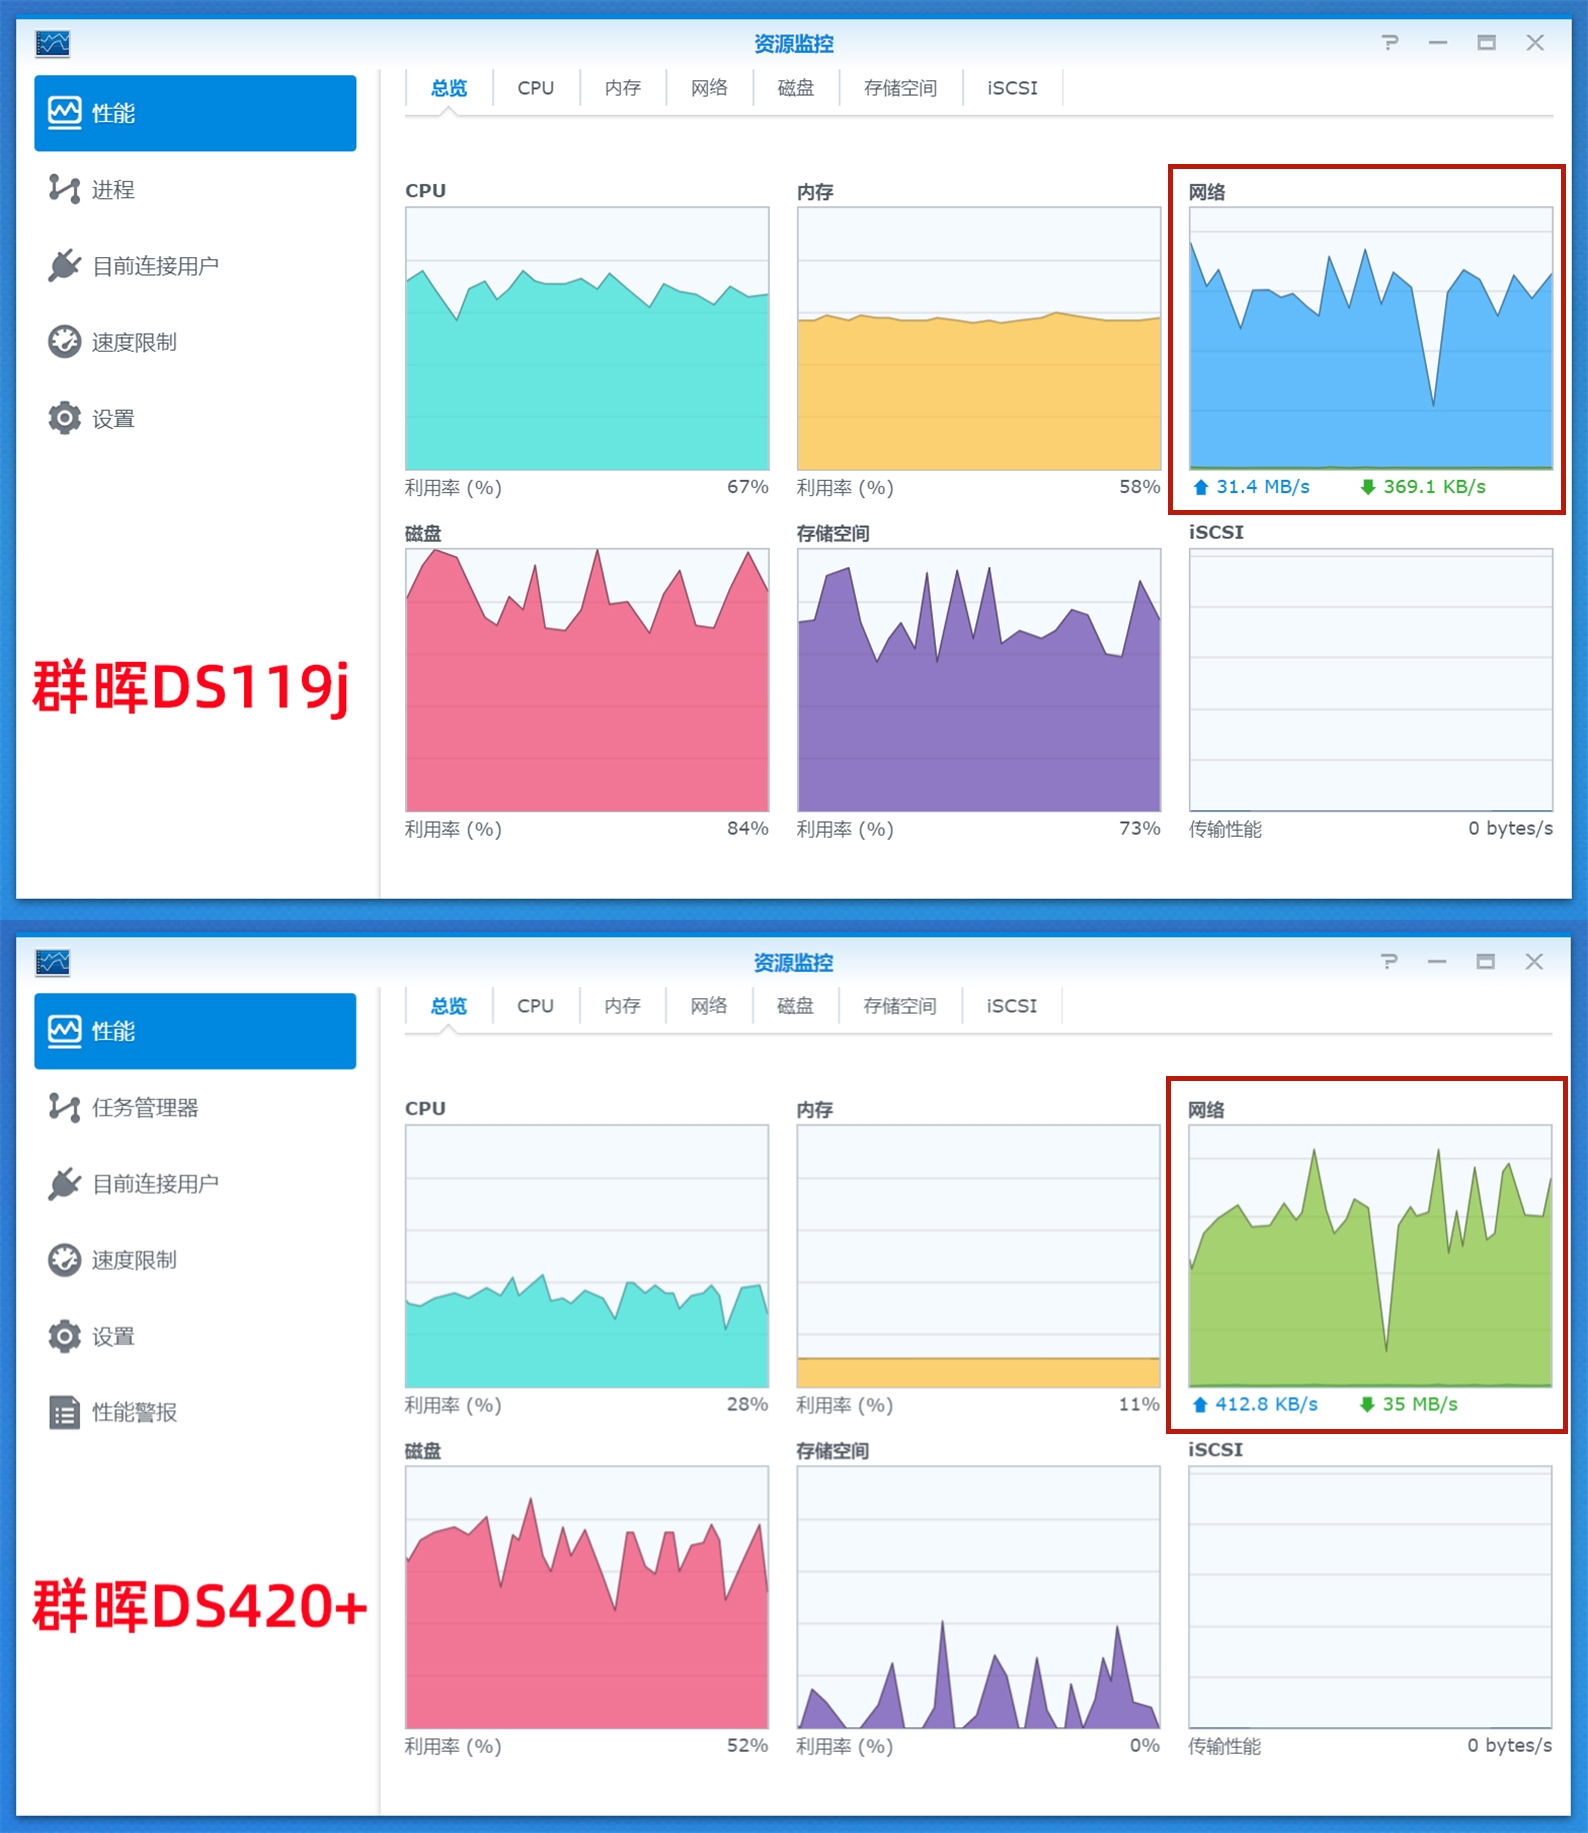Viewport: 1588px width, 1833px height.
Task: Click the resource monitor app icon in the DS420+ window
Action: coord(53,962)
